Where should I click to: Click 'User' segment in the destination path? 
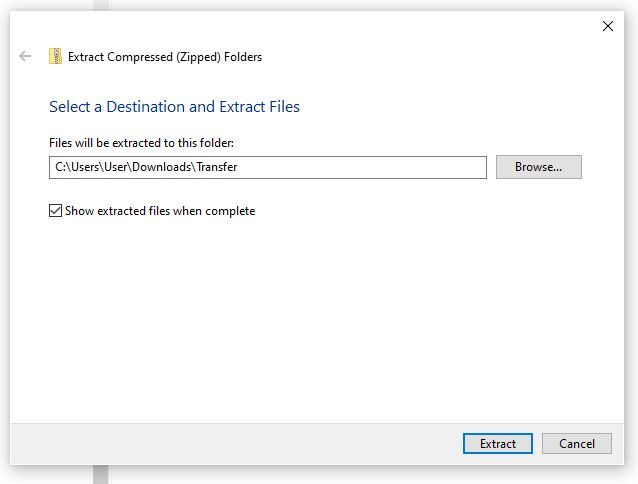[116, 167]
